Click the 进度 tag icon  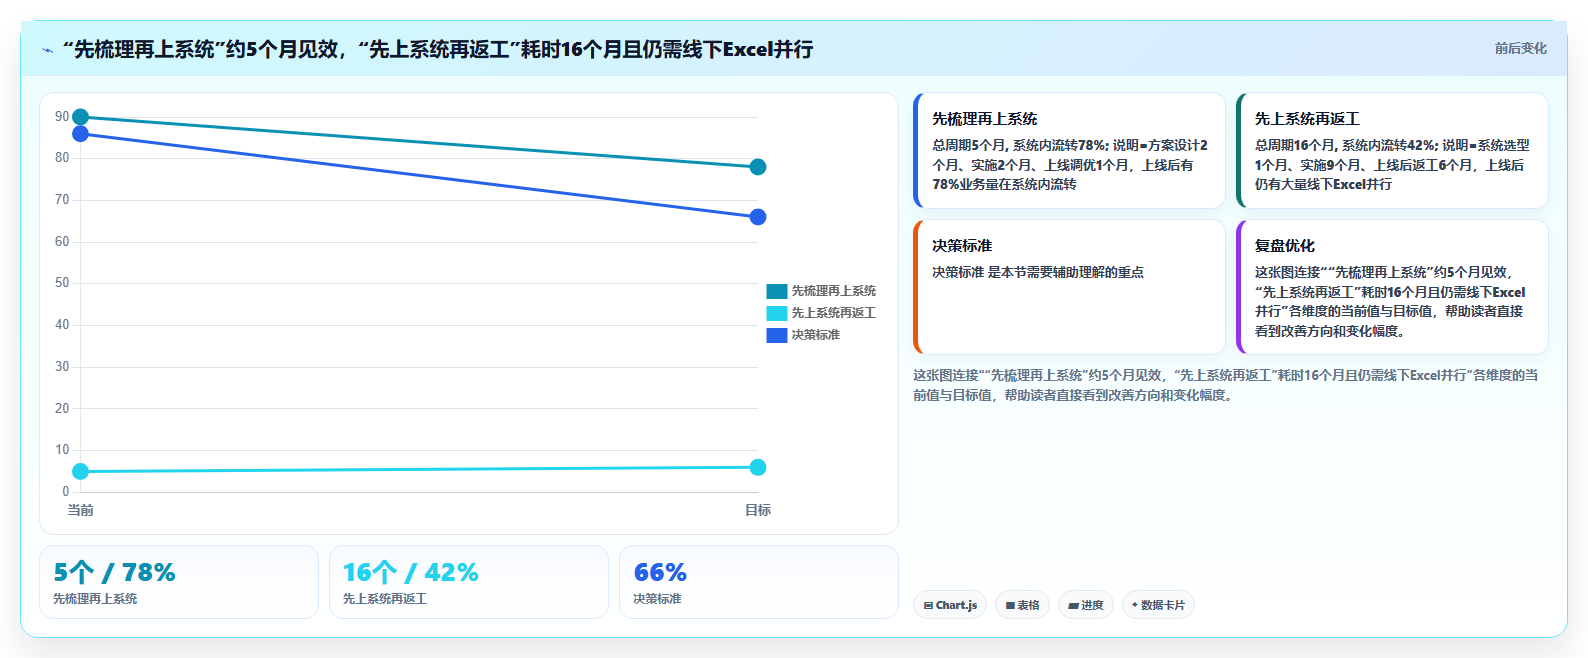1073,606
